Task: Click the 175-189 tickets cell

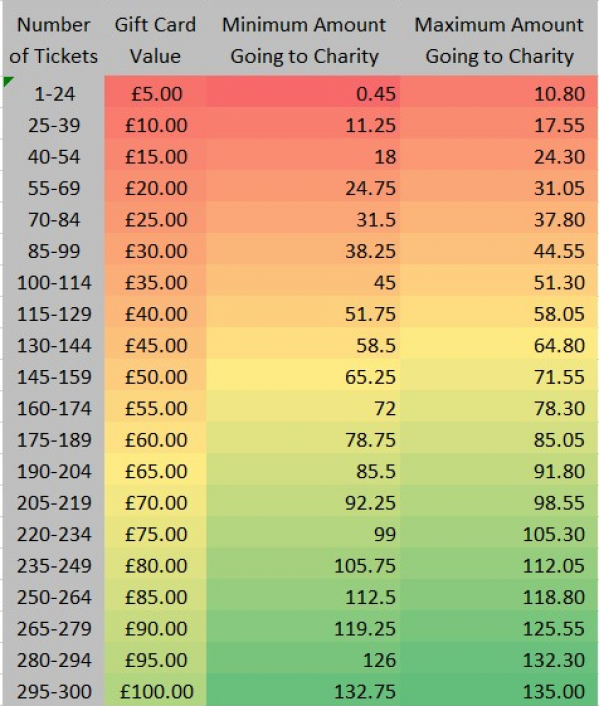Action: coord(54,437)
